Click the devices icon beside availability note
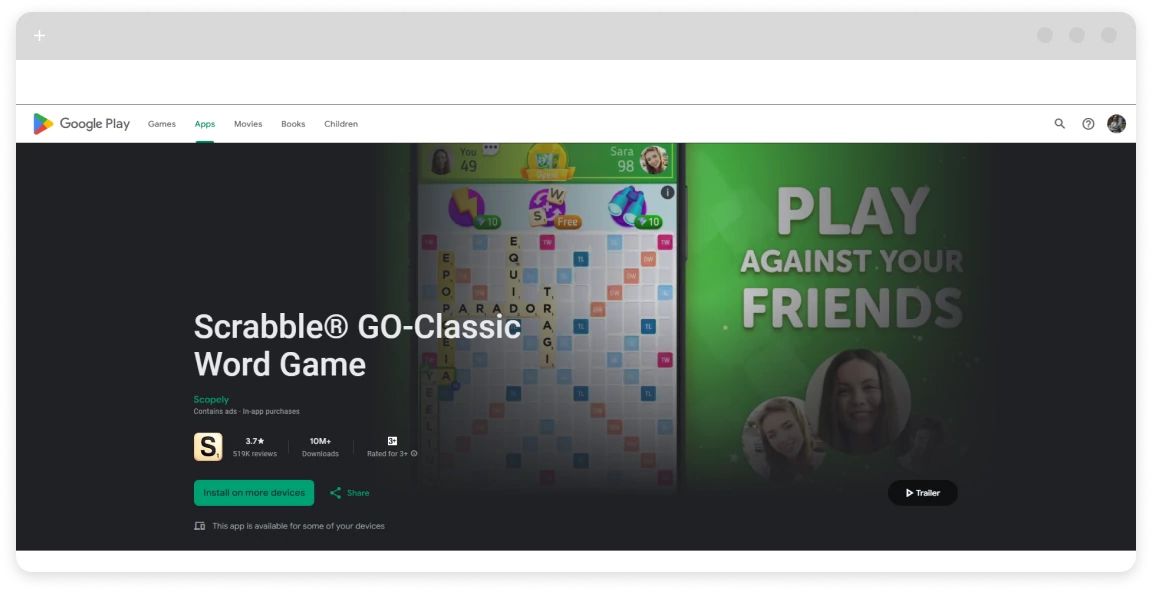The width and height of the screenshot is (1152, 592). [x=200, y=526]
